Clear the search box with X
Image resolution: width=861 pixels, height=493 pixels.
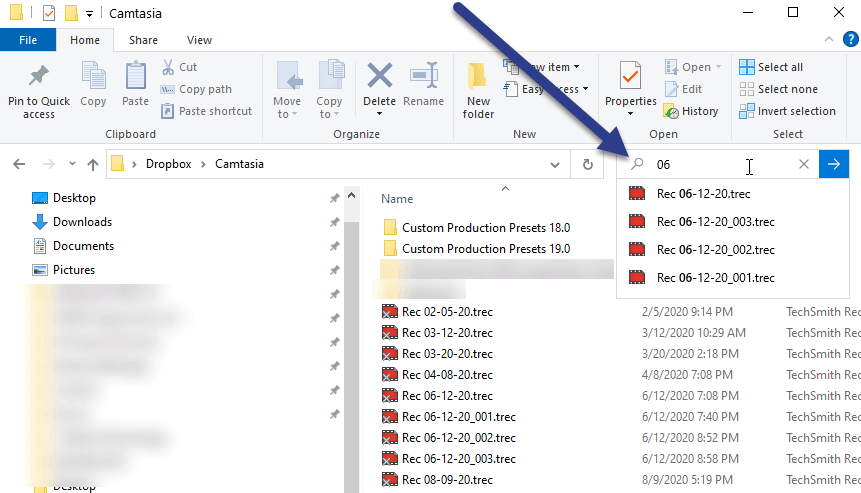click(x=804, y=164)
